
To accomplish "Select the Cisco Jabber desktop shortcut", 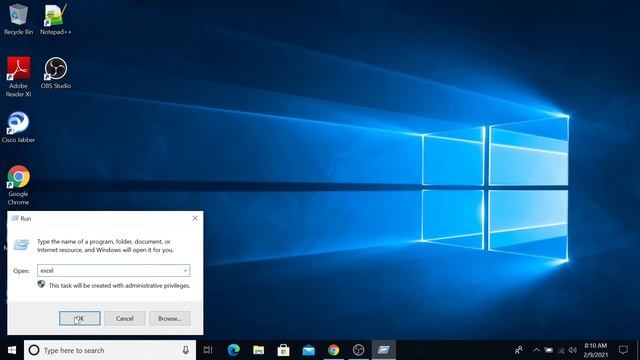I will click(x=18, y=127).
